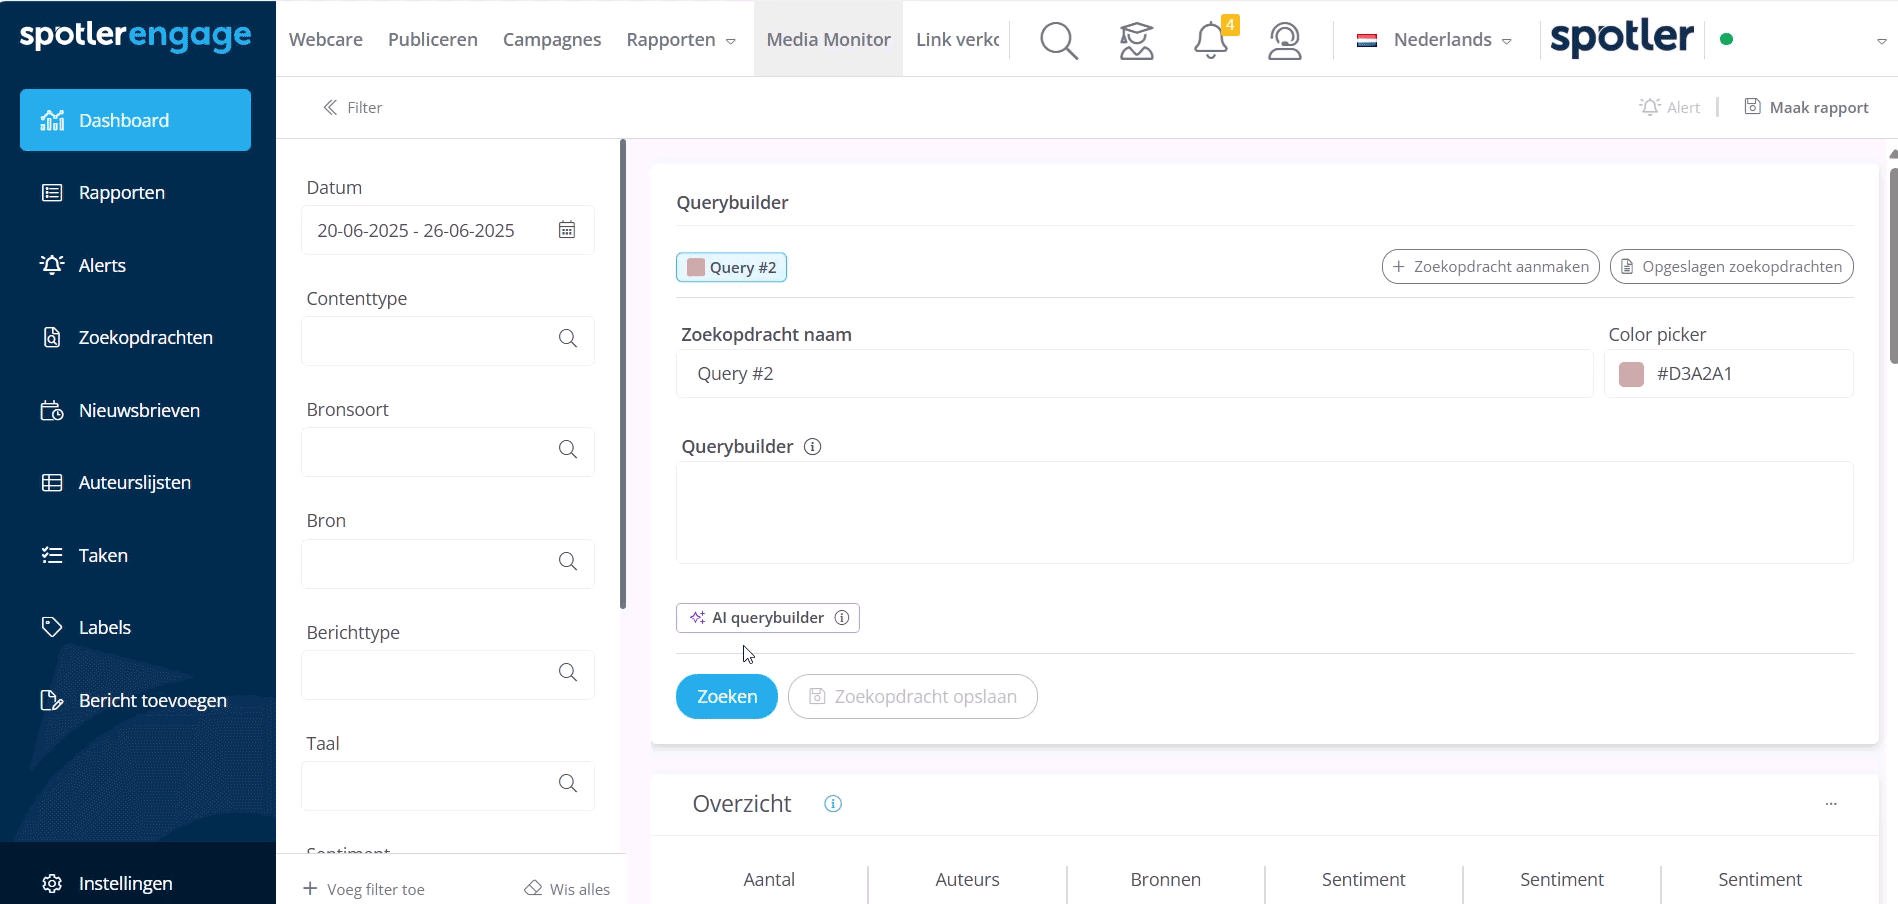The width and height of the screenshot is (1898, 904).
Task: Focus the Bron filter field
Action: 448,564
